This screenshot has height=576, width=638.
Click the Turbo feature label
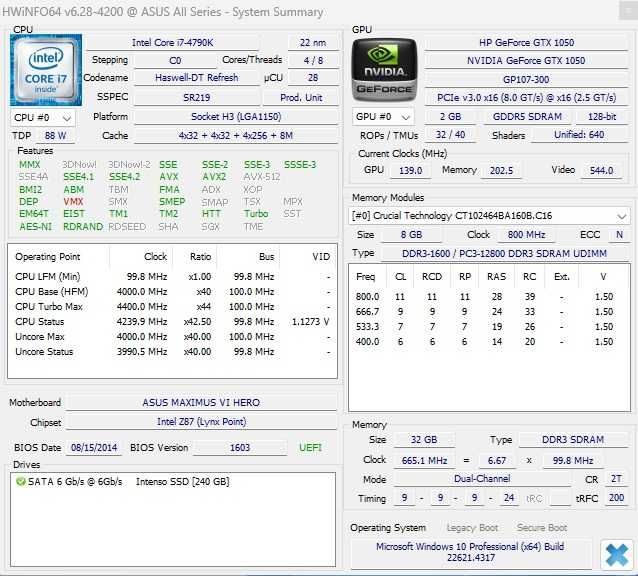pyautogui.click(x=256, y=214)
